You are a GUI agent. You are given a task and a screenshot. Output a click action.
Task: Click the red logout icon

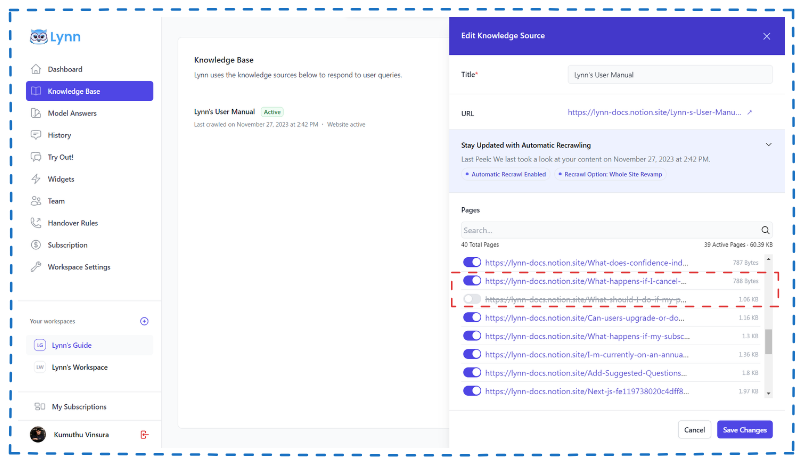[145, 434]
